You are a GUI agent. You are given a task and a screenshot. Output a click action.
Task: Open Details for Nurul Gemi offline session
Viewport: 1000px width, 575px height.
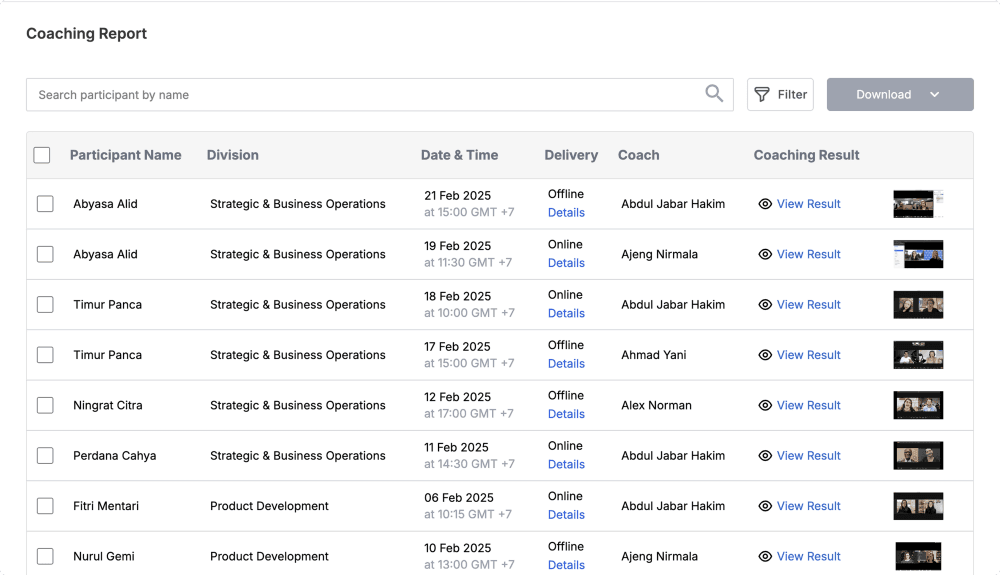tap(566, 565)
